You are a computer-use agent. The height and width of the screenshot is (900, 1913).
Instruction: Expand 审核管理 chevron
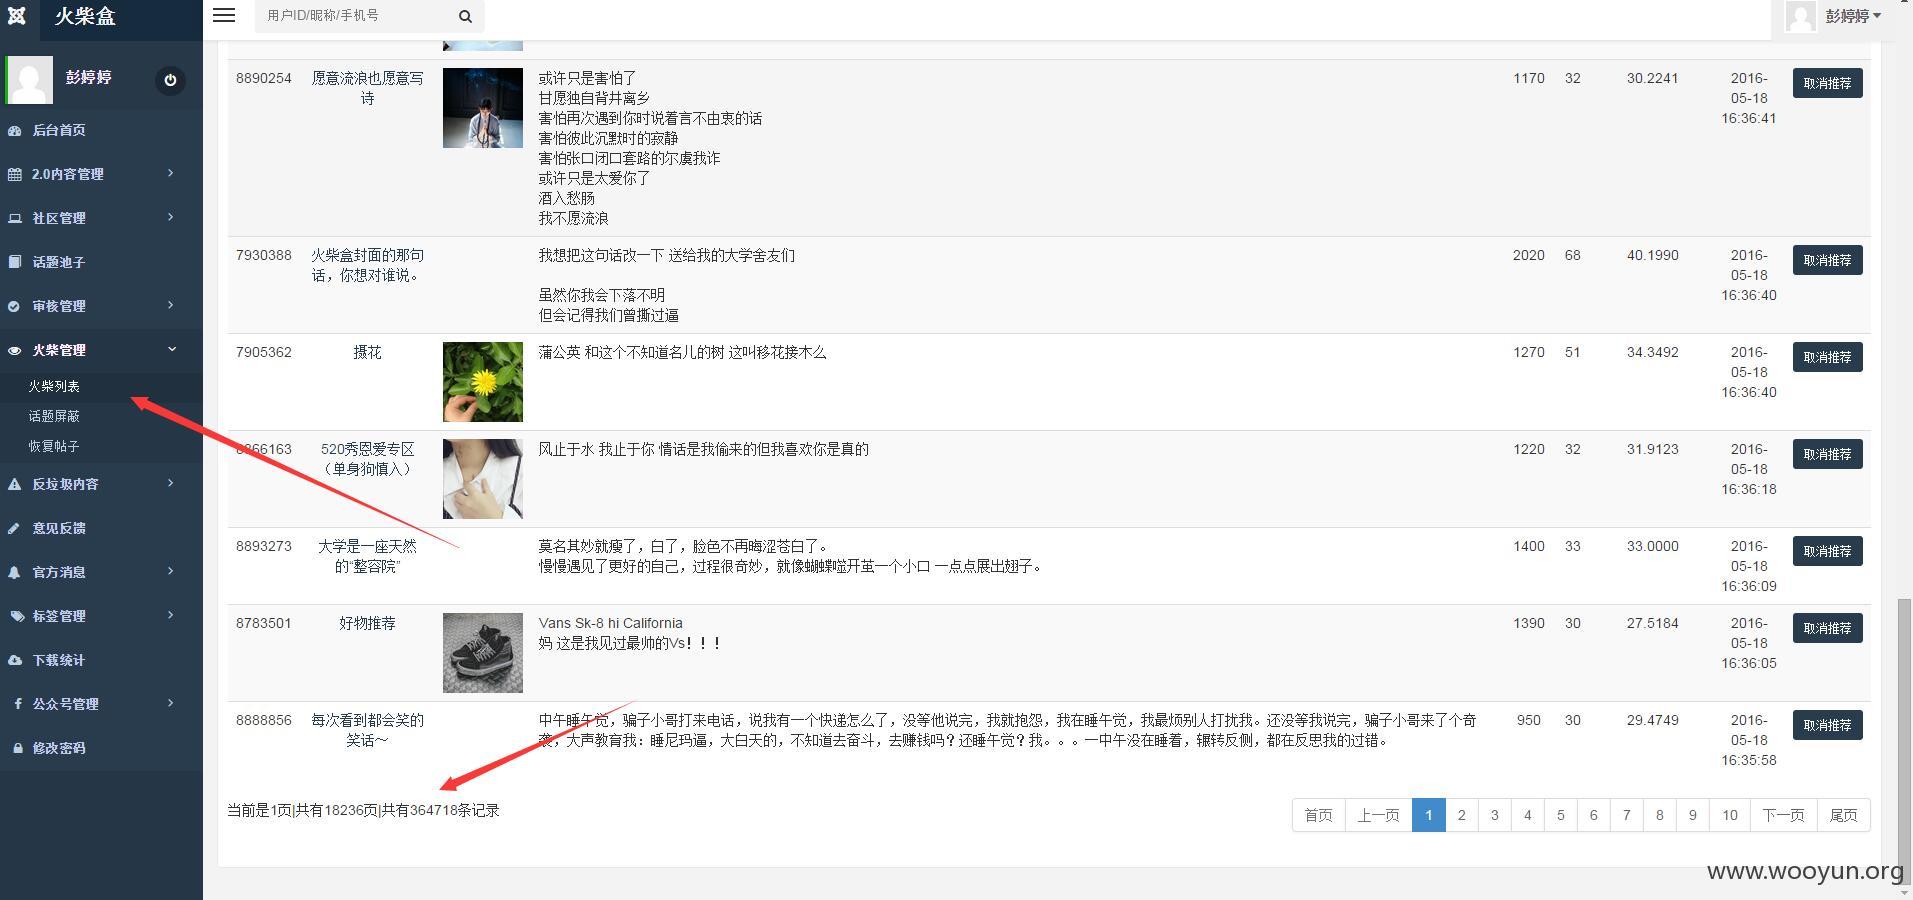(171, 305)
